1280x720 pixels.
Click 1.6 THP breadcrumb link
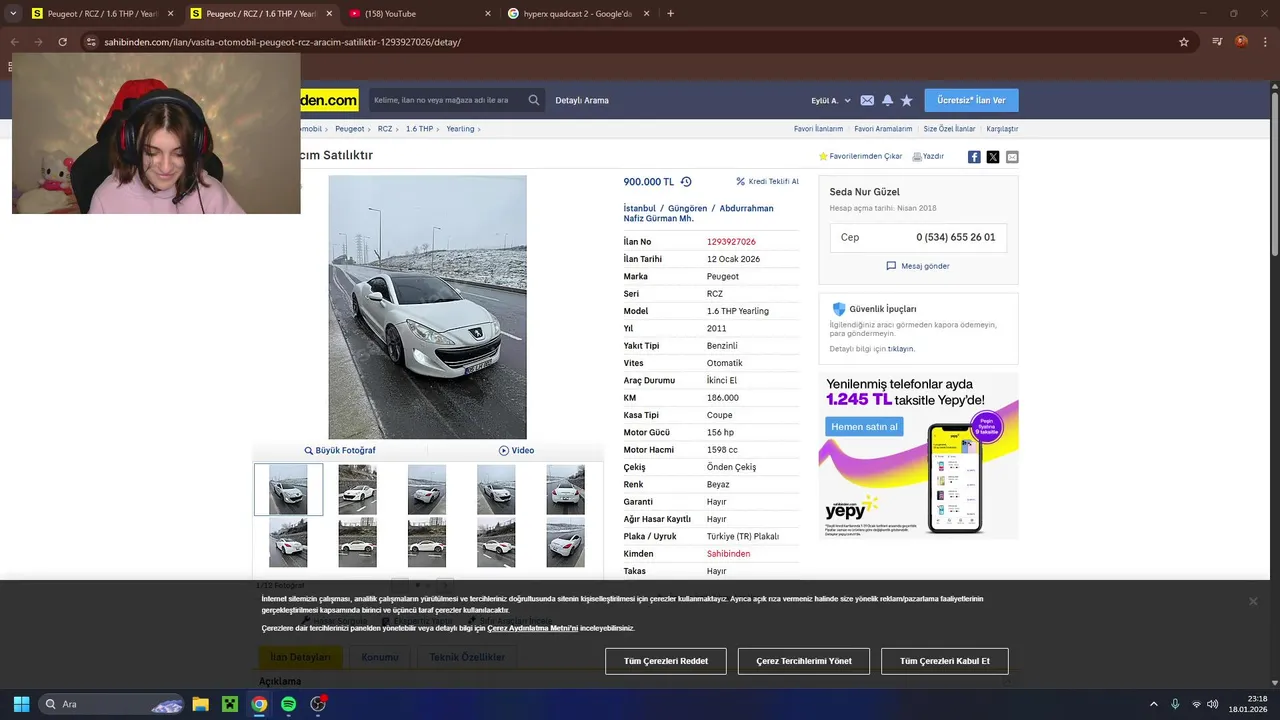point(419,129)
